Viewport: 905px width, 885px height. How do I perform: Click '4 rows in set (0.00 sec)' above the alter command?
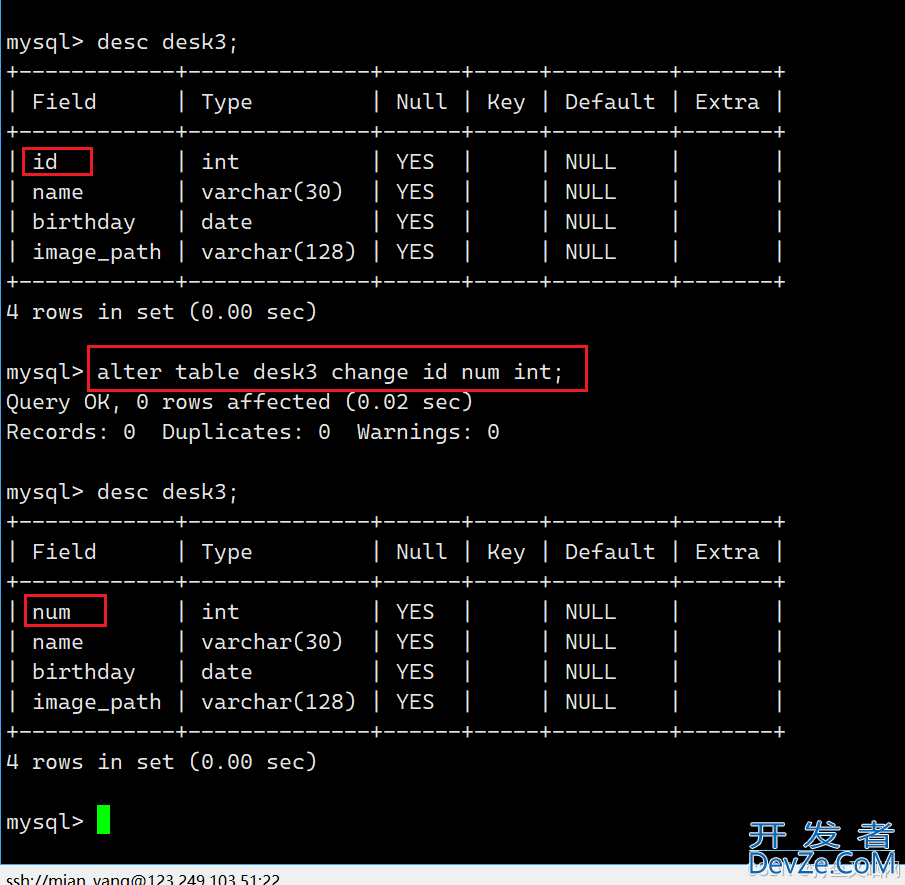click(x=161, y=312)
